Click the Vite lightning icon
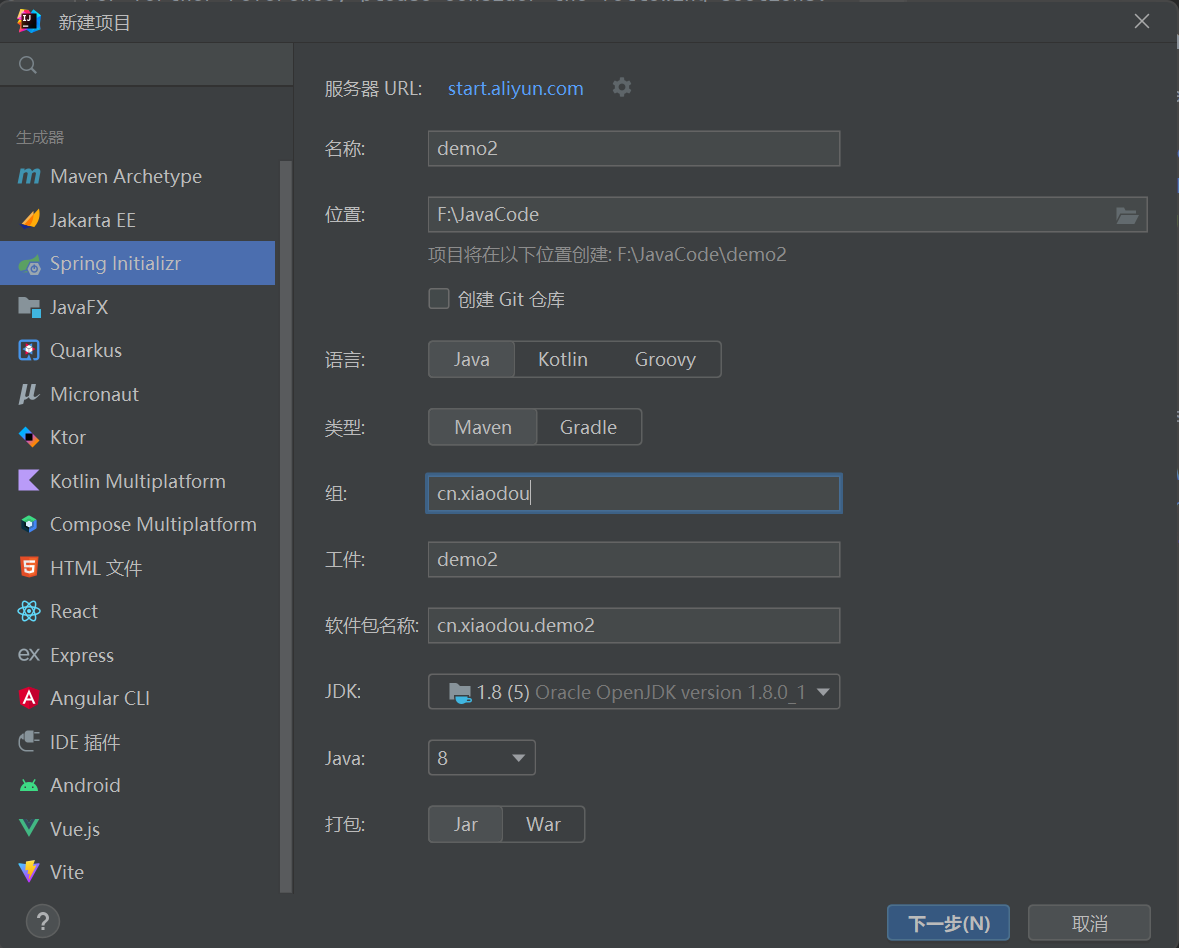The image size is (1179, 948). pos(29,871)
